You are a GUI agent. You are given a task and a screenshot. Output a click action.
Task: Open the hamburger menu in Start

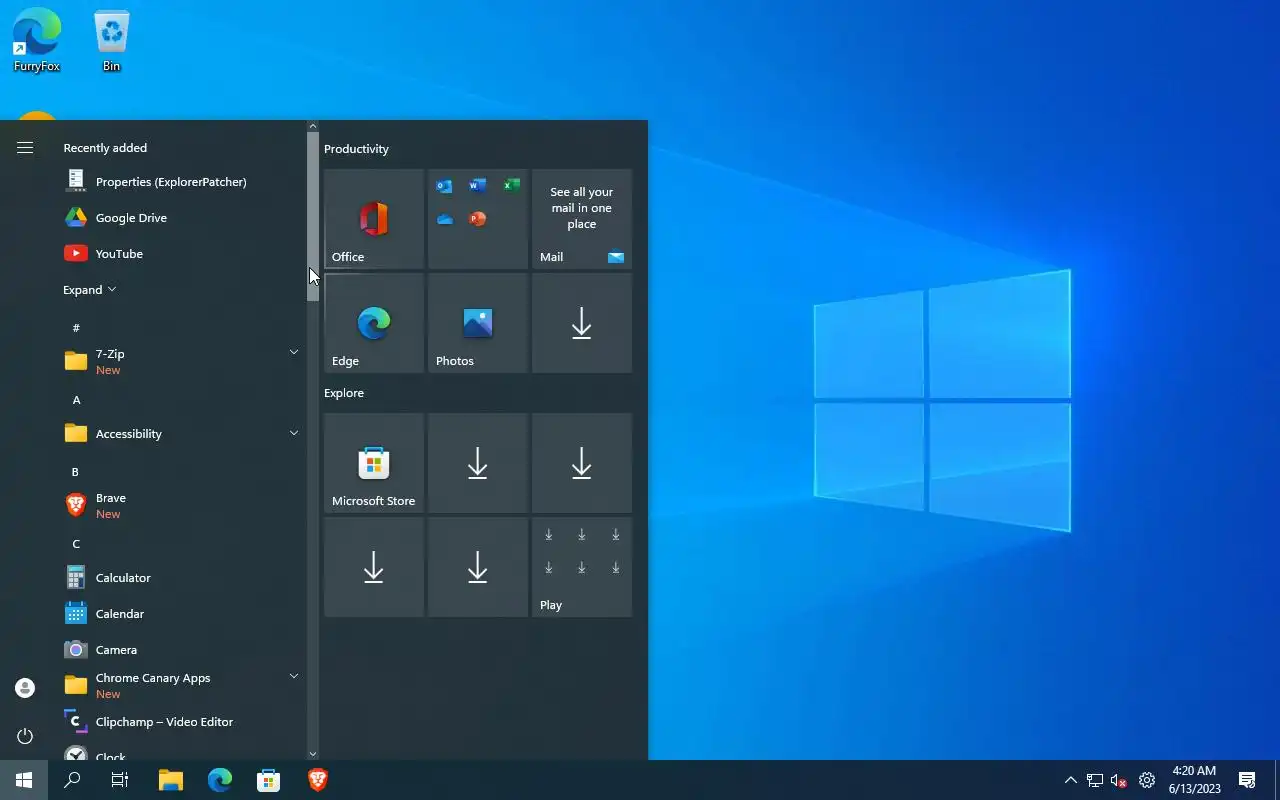(x=25, y=148)
